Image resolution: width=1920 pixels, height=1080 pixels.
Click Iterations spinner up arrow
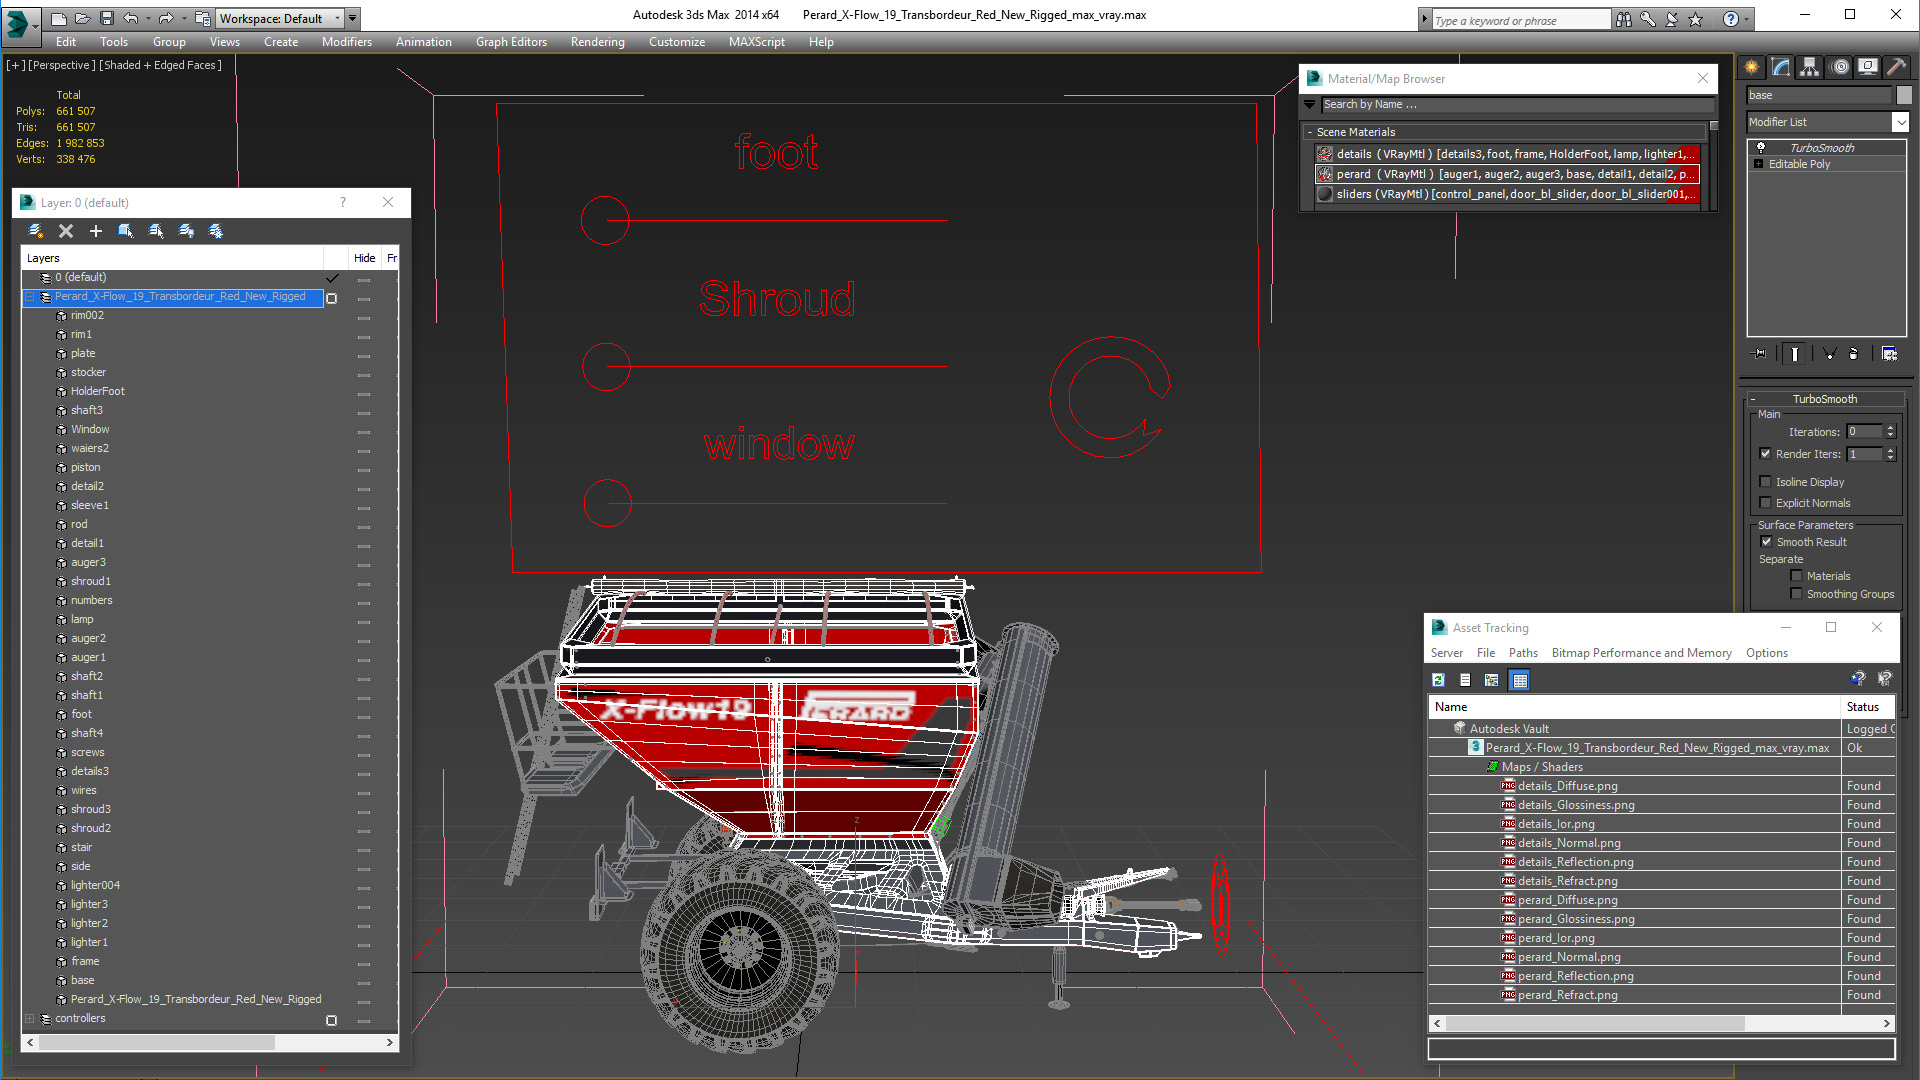[1890, 428]
